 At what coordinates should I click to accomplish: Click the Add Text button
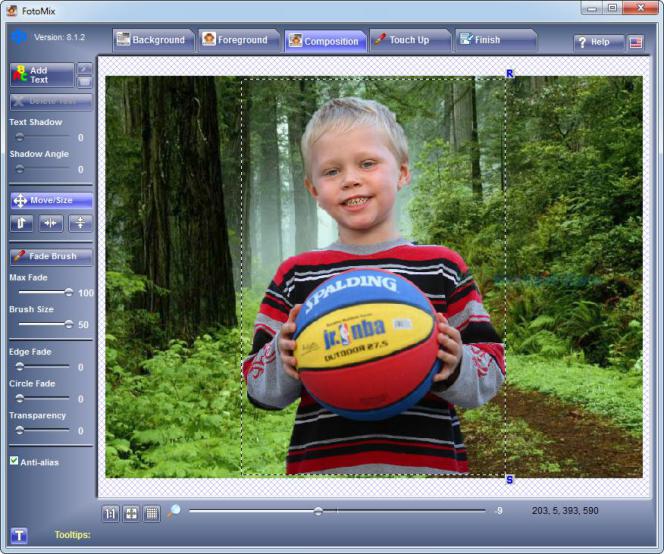41,75
